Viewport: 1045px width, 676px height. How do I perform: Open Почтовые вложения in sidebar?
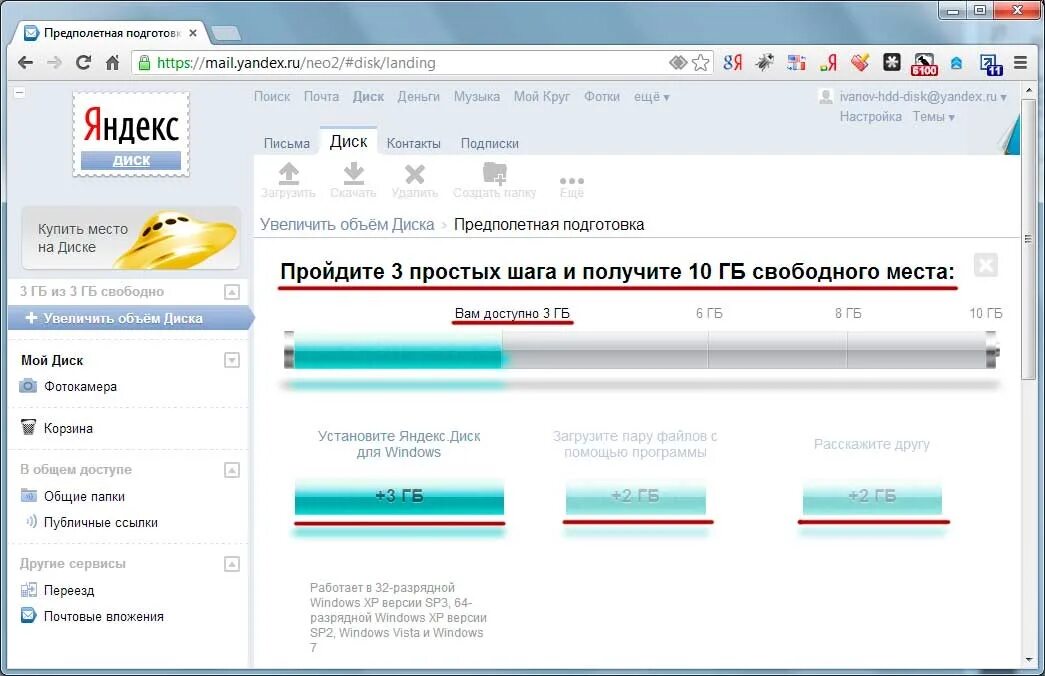103,617
